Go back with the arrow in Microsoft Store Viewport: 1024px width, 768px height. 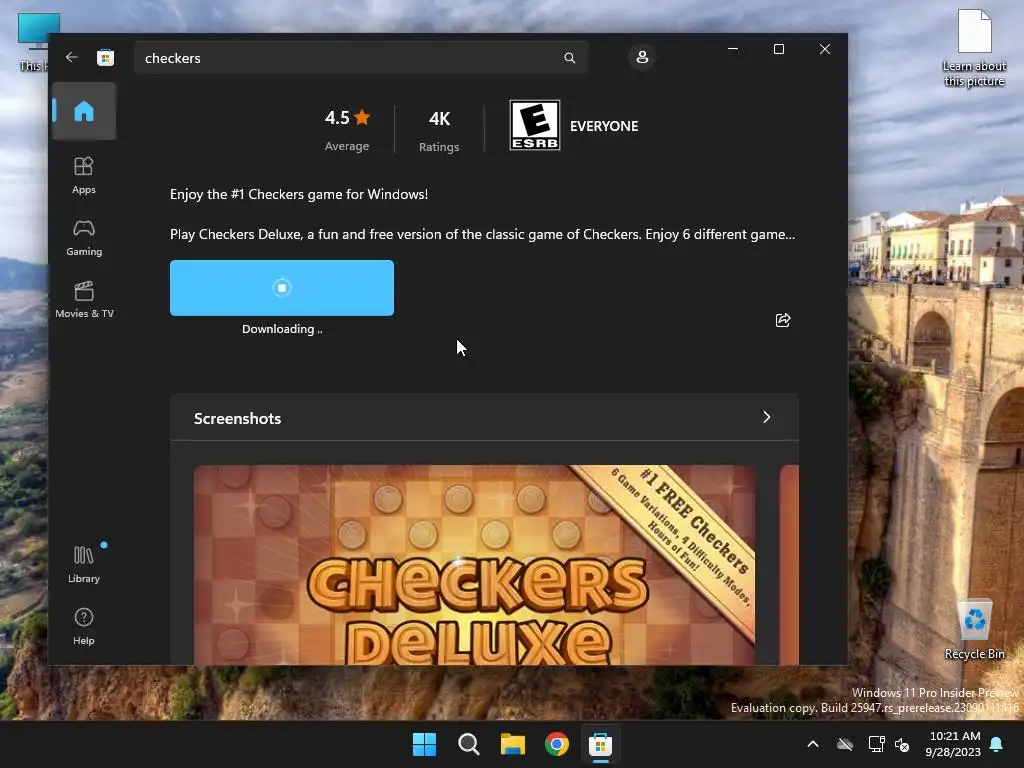pyautogui.click(x=72, y=57)
